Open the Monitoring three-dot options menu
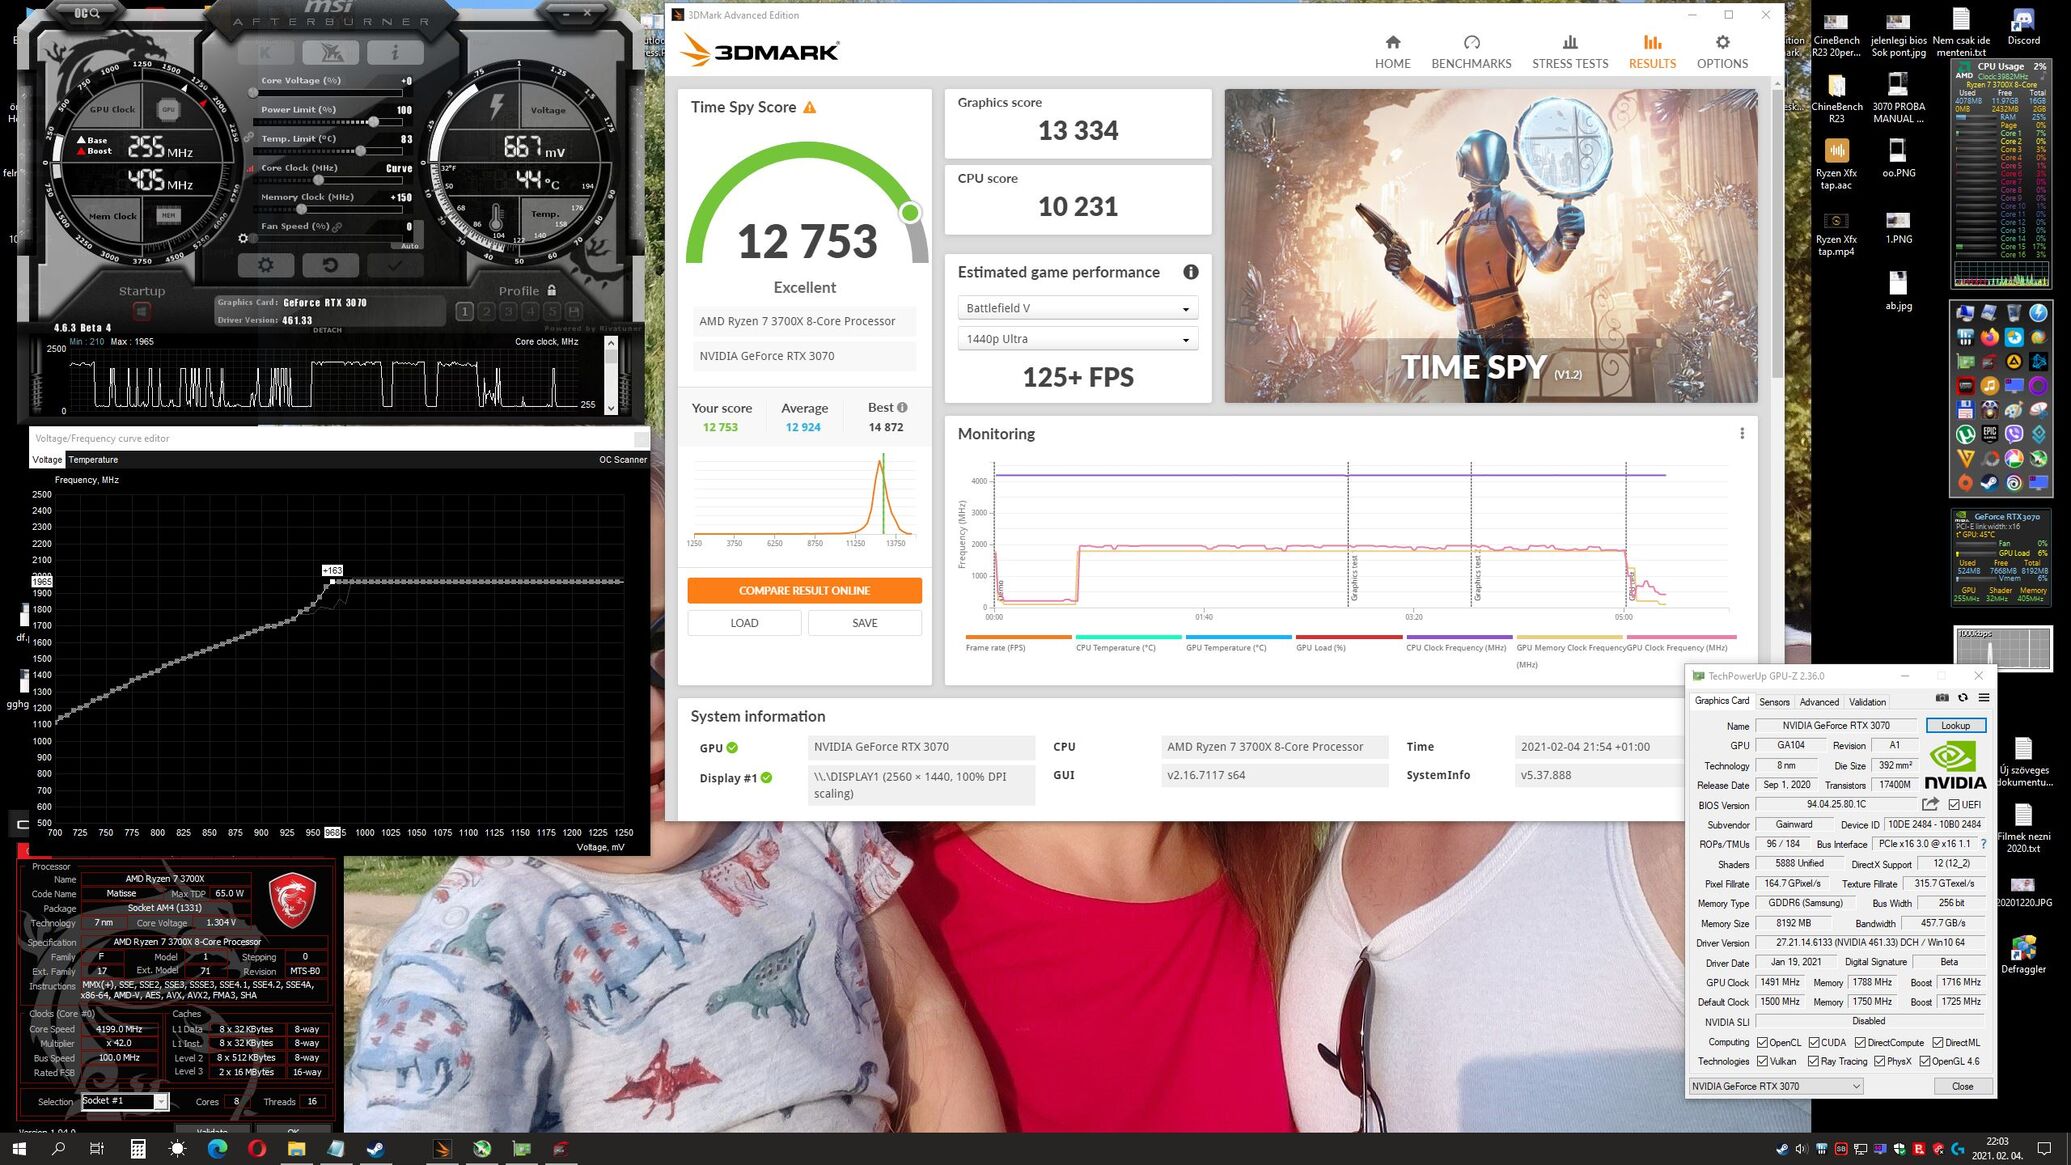This screenshot has height=1165, width=2071. click(x=1741, y=434)
